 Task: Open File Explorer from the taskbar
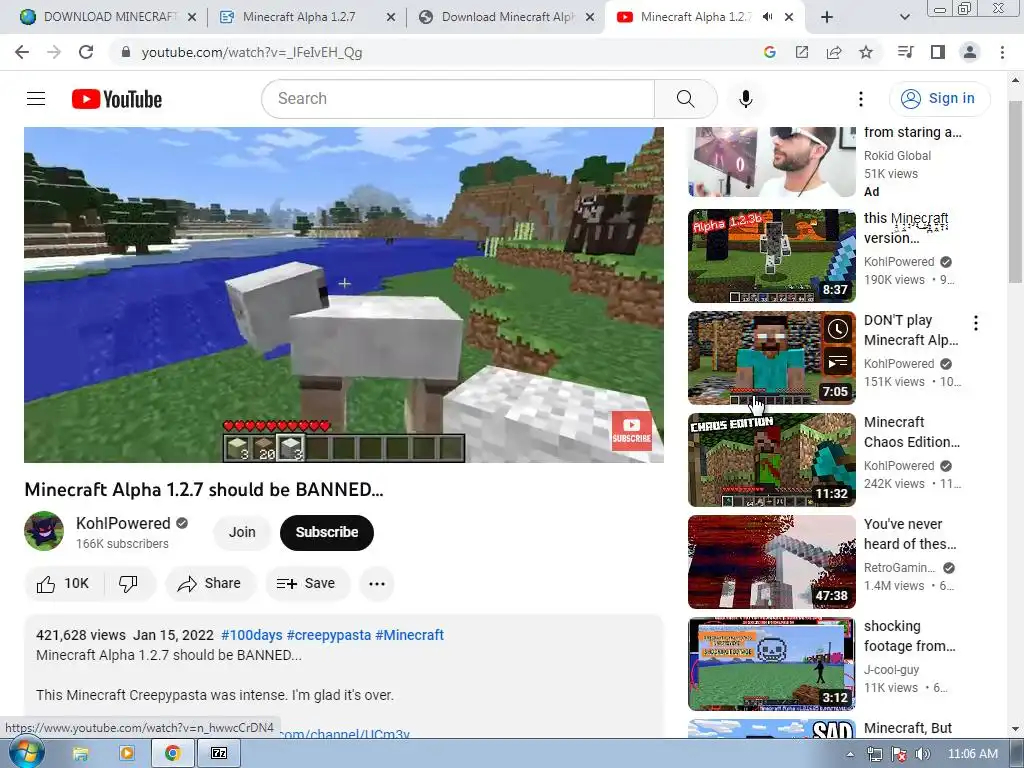(80, 754)
